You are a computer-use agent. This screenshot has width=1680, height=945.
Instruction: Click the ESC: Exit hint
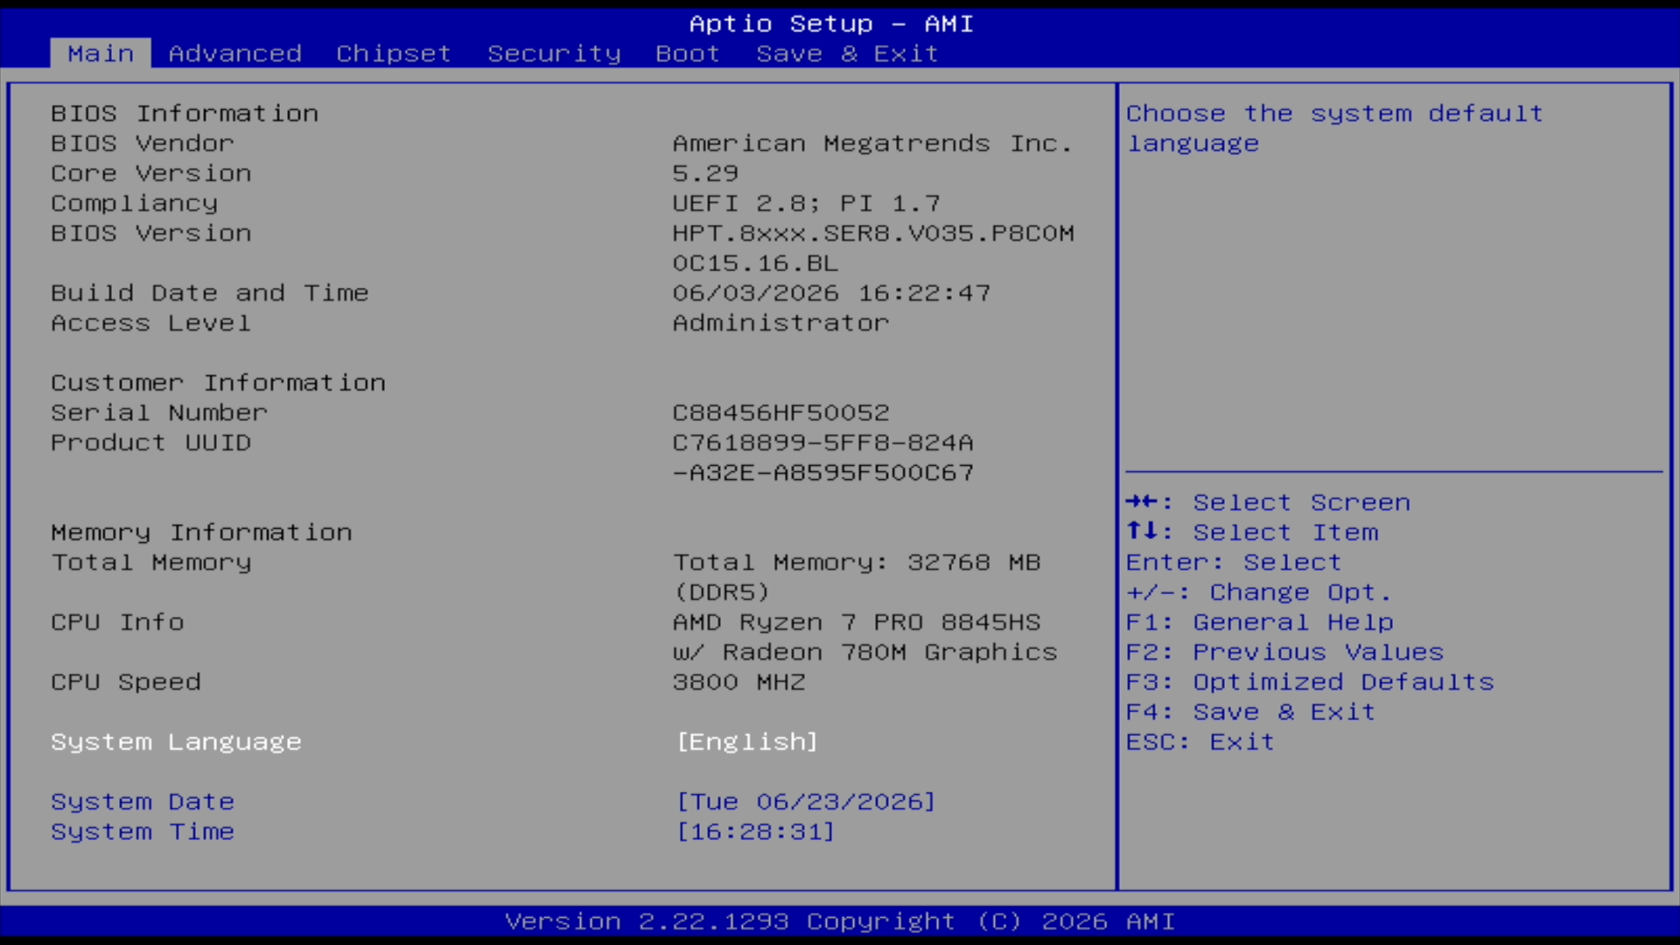point(1200,742)
